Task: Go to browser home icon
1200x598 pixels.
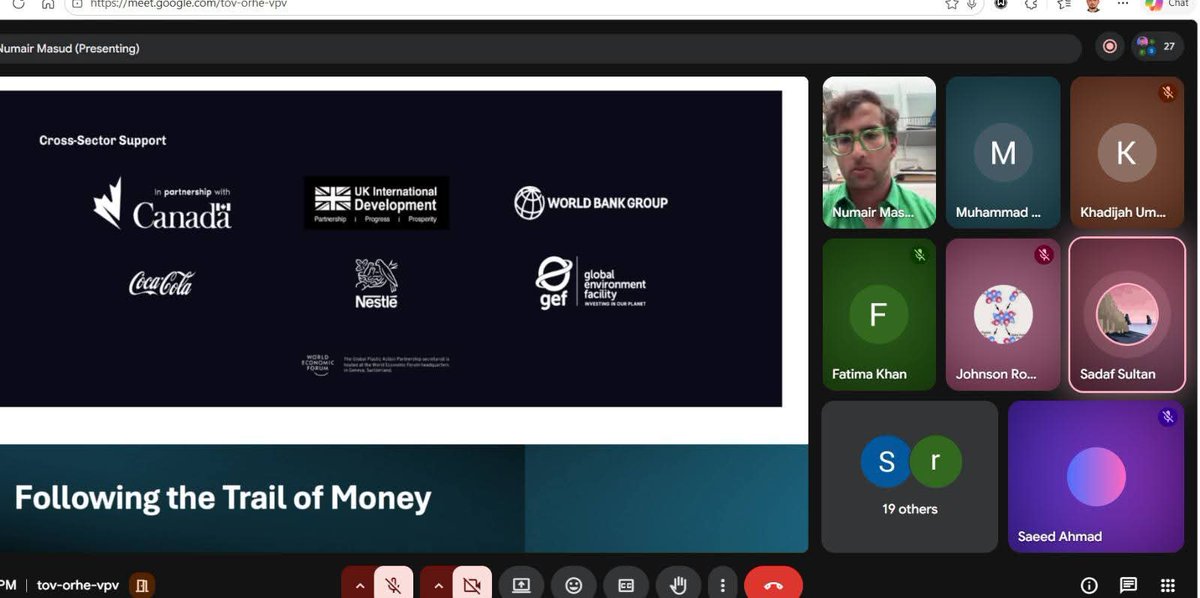Action: tap(48, 4)
